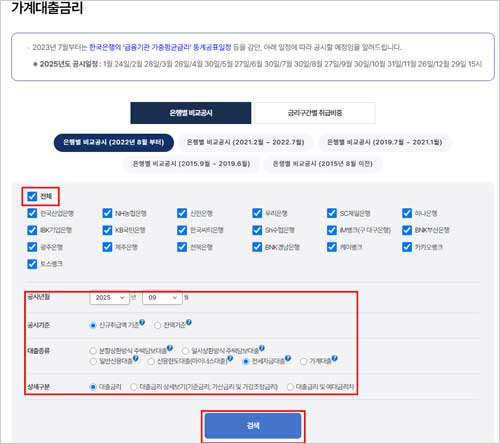Uncheck the KB국민은행 checkbox

(107, 230)
